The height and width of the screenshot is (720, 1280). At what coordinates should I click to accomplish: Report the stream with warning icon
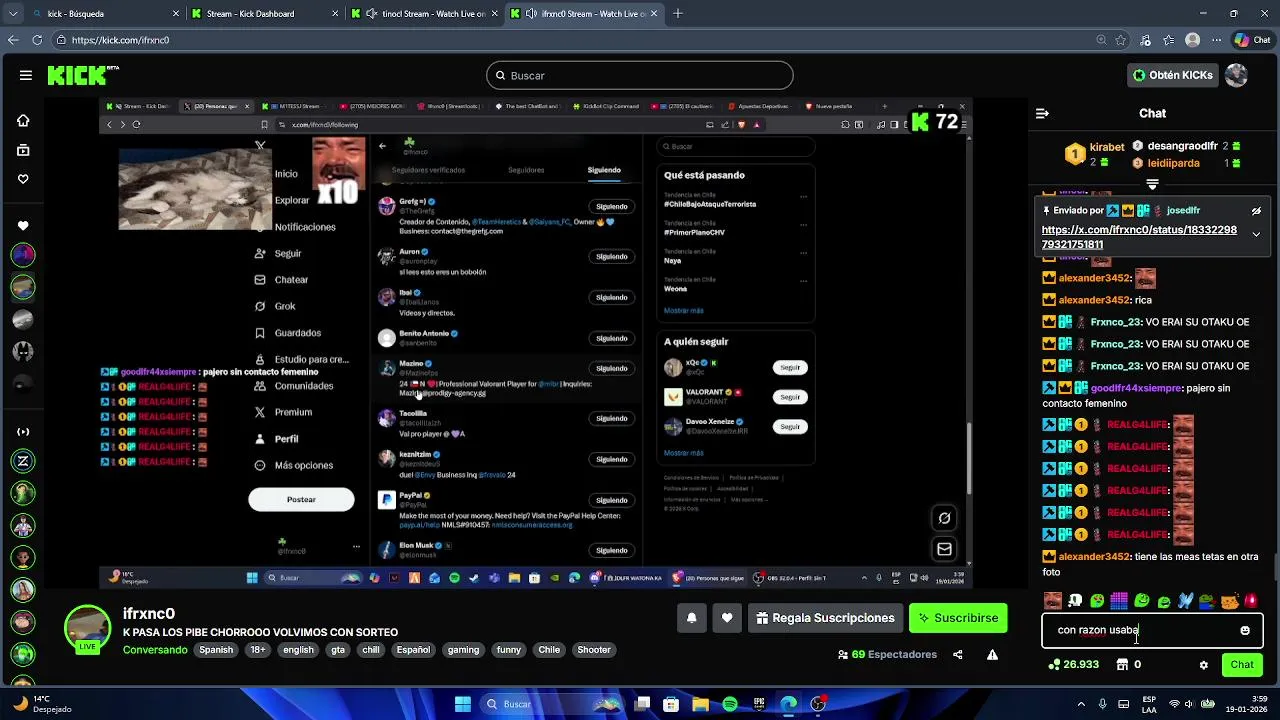click(x=992, y=655)
